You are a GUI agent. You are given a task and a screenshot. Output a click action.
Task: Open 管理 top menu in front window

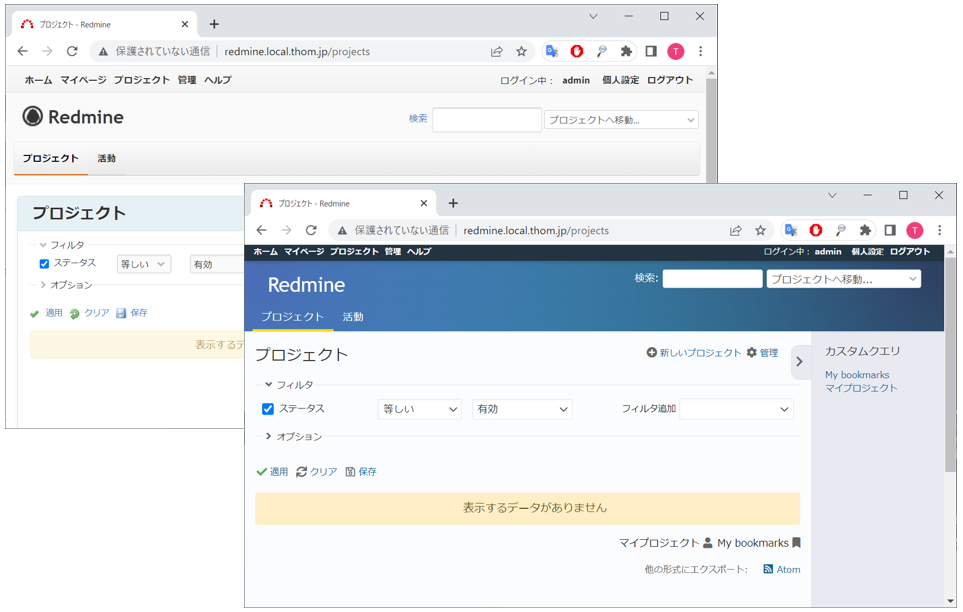(x=393, y=251)
